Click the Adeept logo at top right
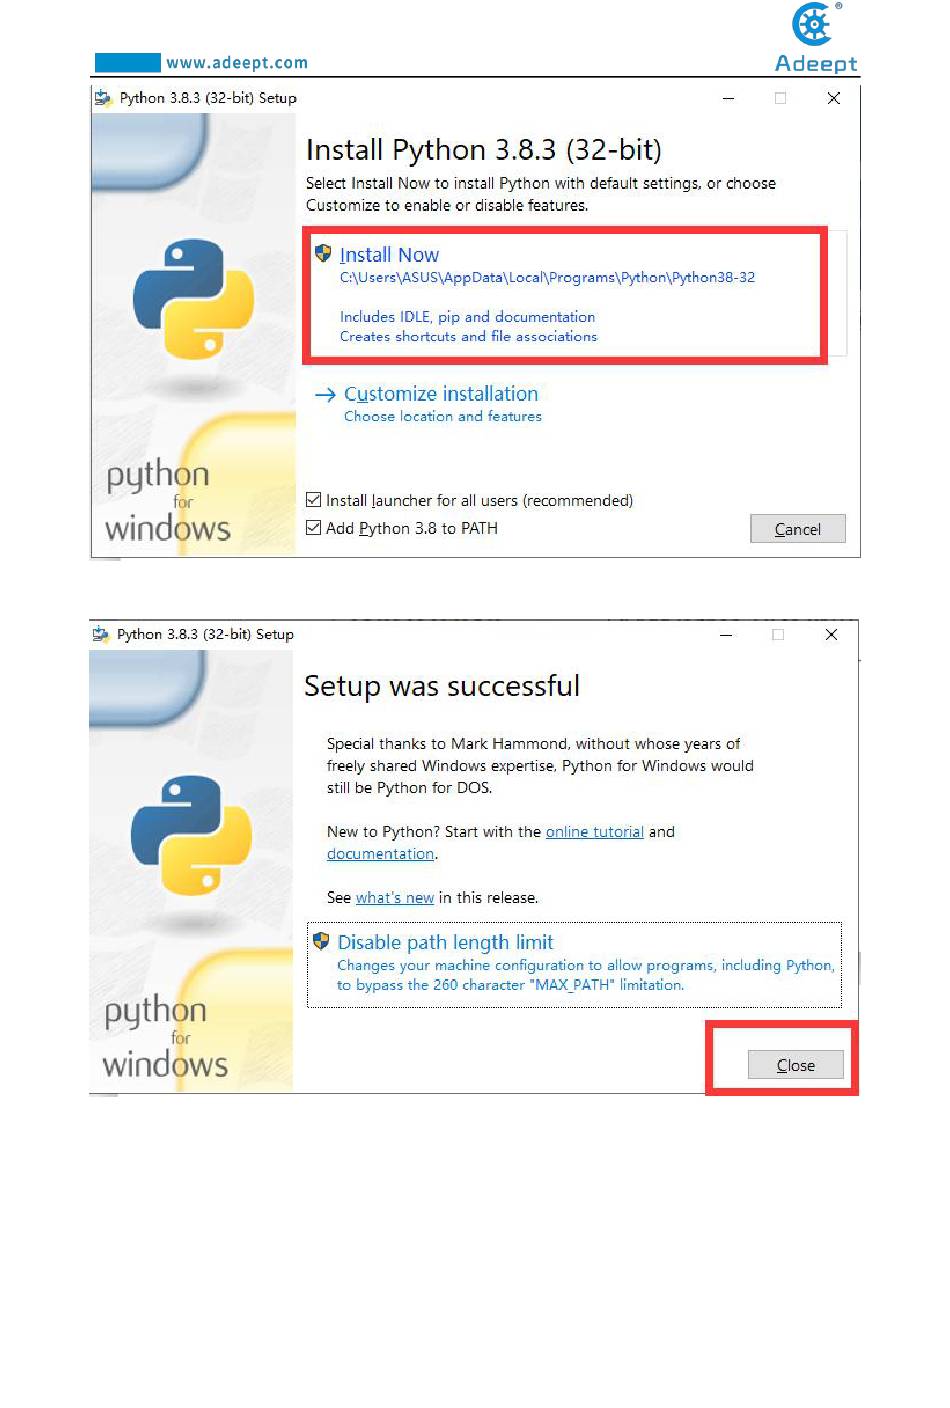 coord(817,38)
